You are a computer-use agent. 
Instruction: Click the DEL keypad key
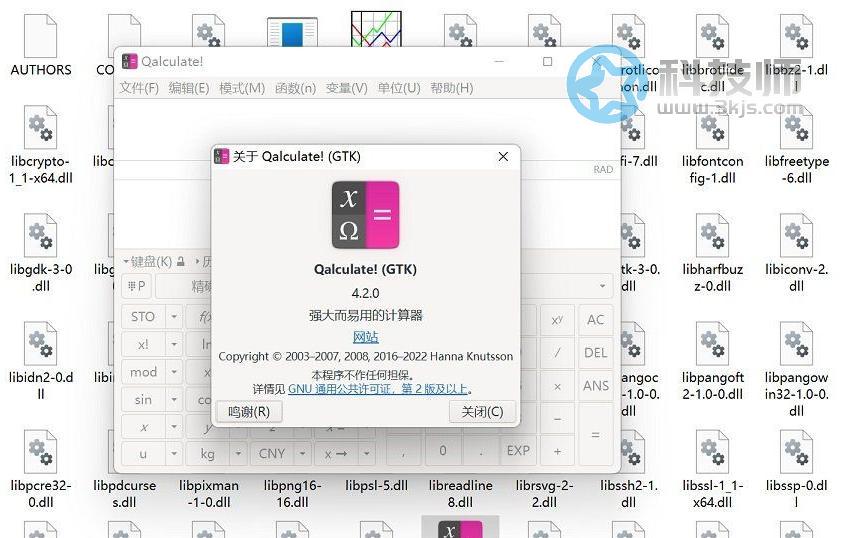[x=596, y=353]
